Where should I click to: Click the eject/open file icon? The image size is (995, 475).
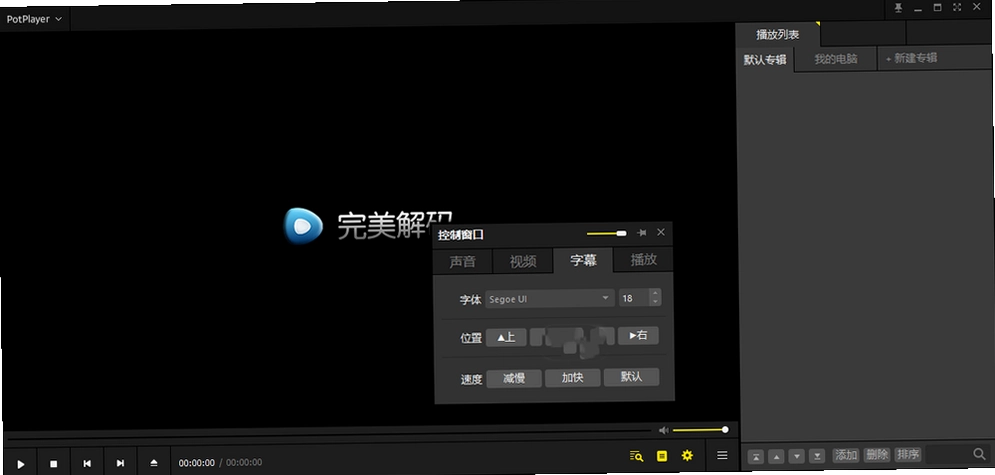pyautogui.click(x=154, y=463)
